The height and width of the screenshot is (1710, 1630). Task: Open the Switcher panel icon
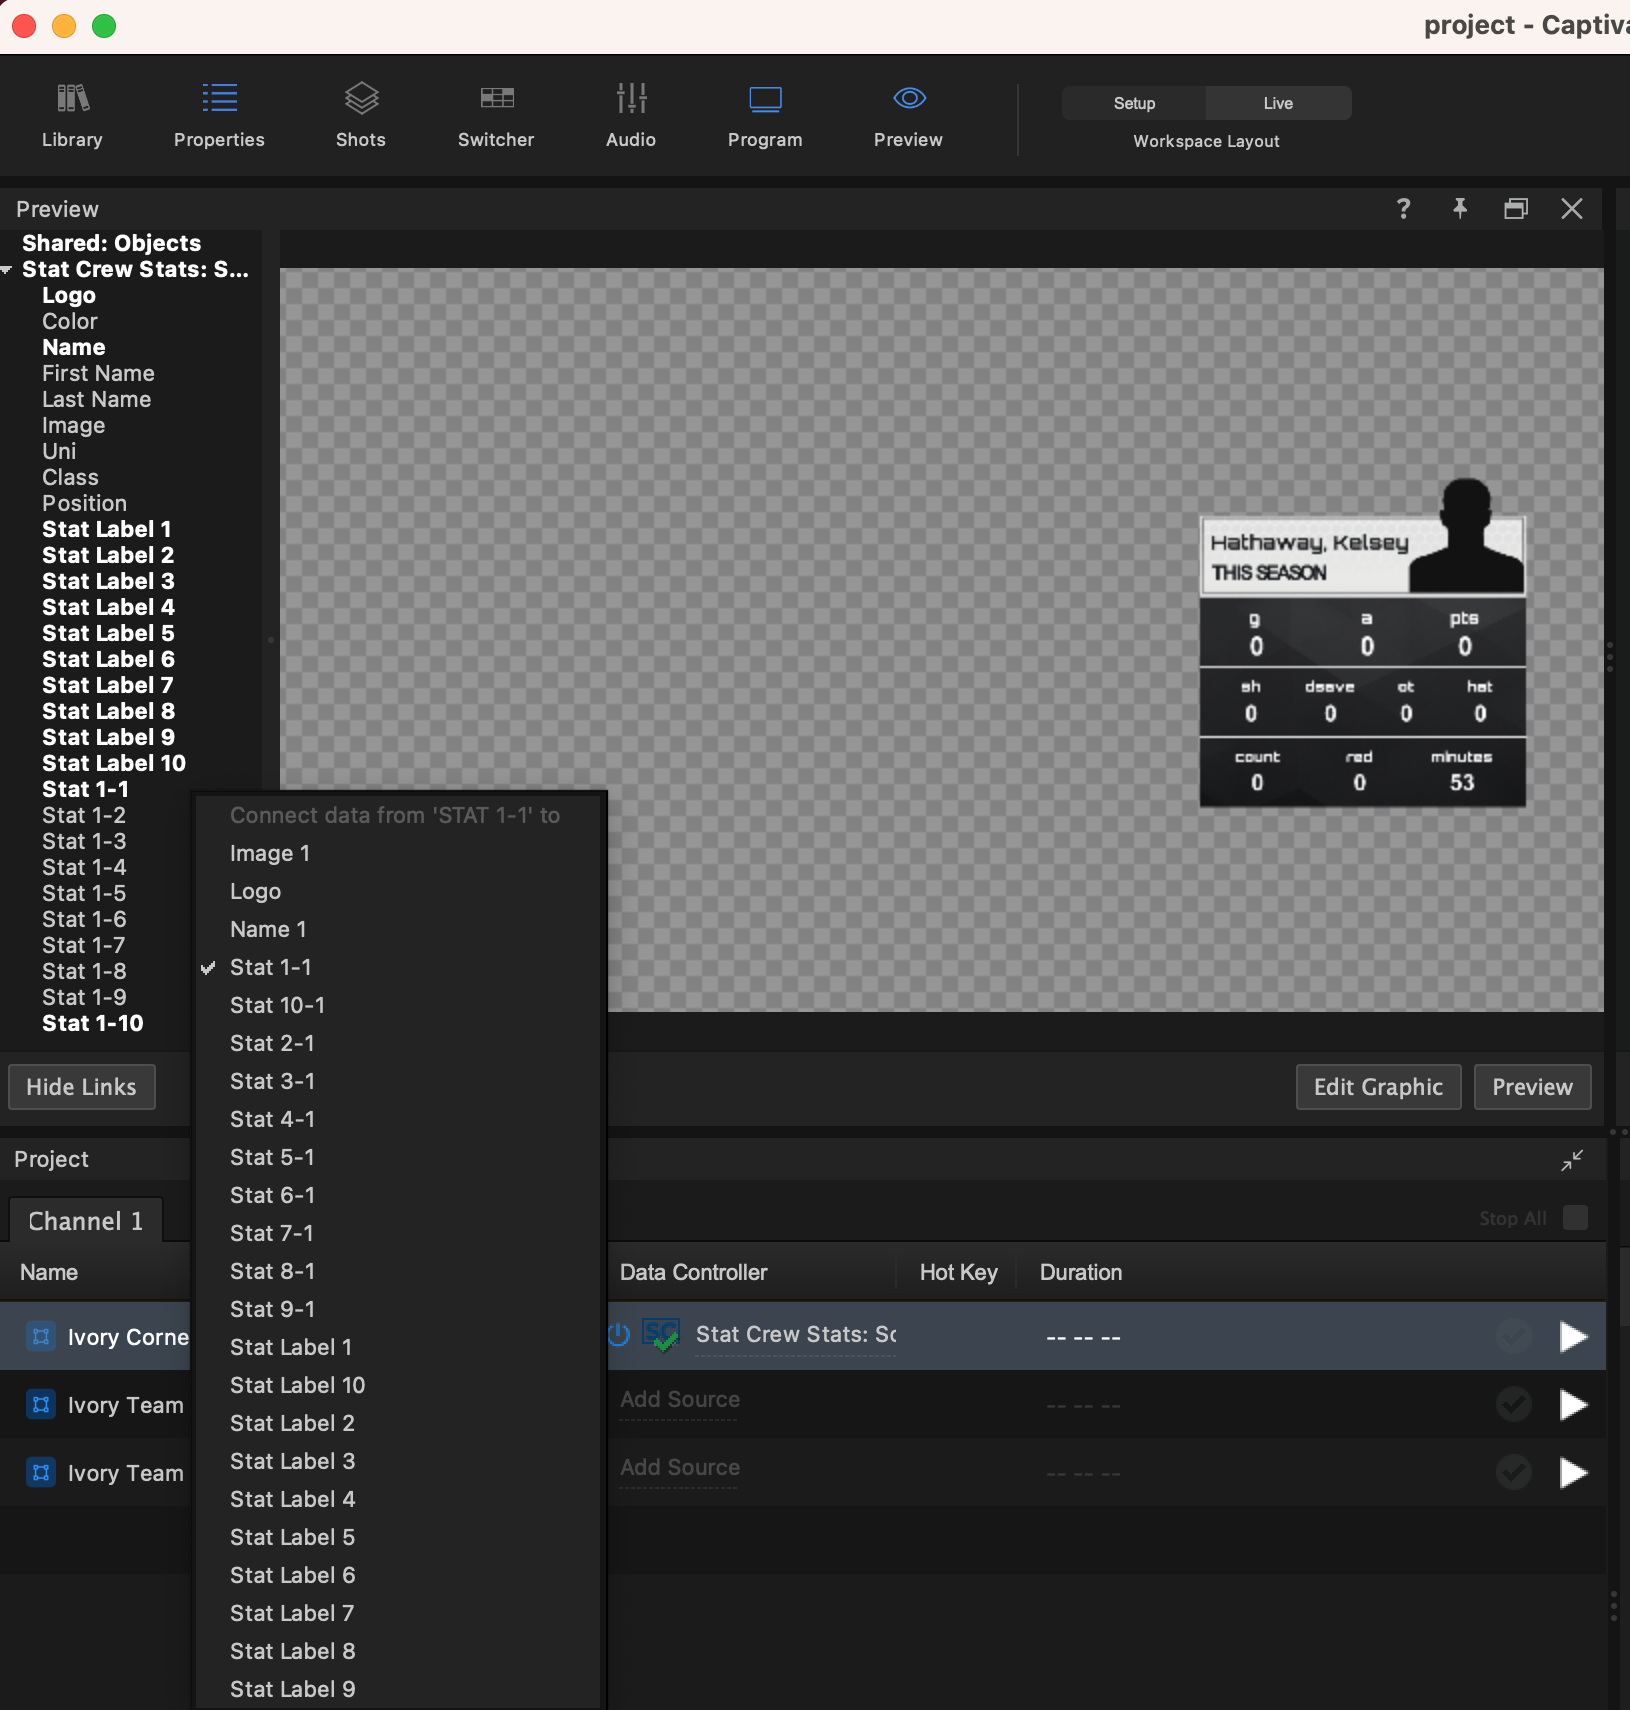click(x=496, y=98)
